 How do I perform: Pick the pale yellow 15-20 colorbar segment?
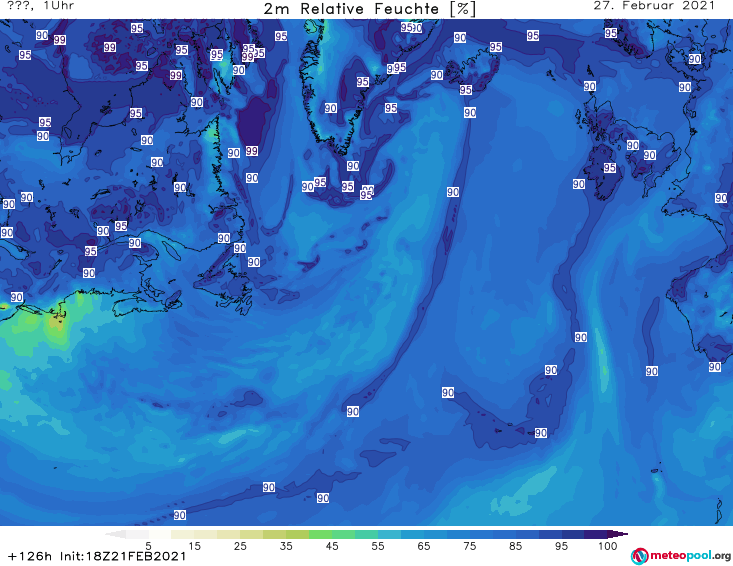pos(206,534)
